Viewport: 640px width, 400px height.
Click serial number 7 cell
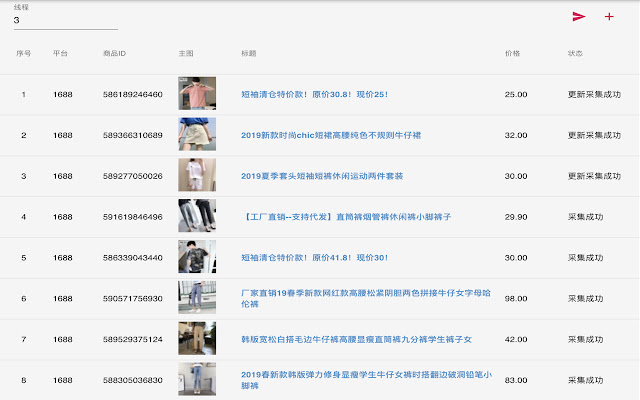[24, 339]
